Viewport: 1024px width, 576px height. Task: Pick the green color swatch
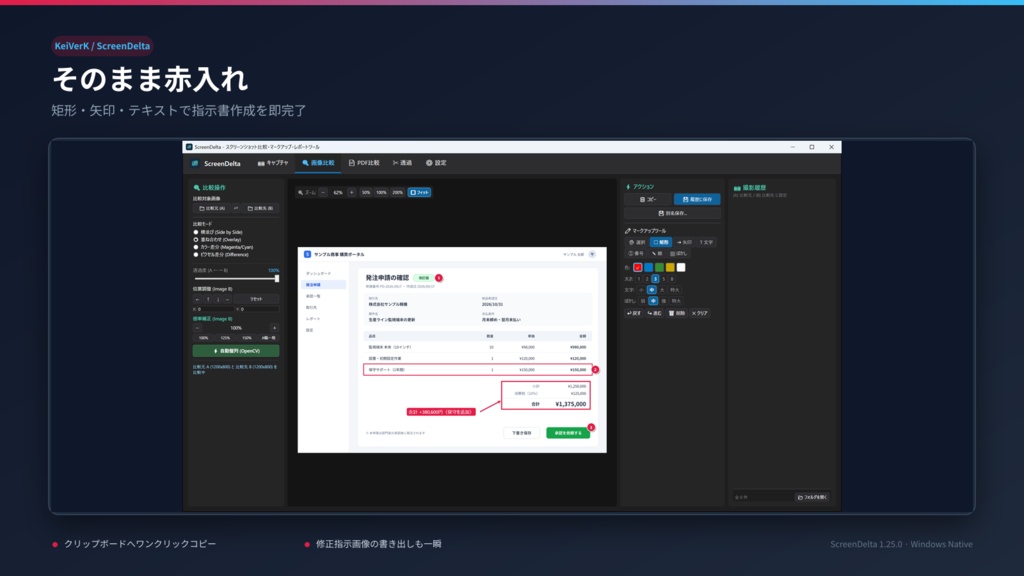tap(659, 267)
